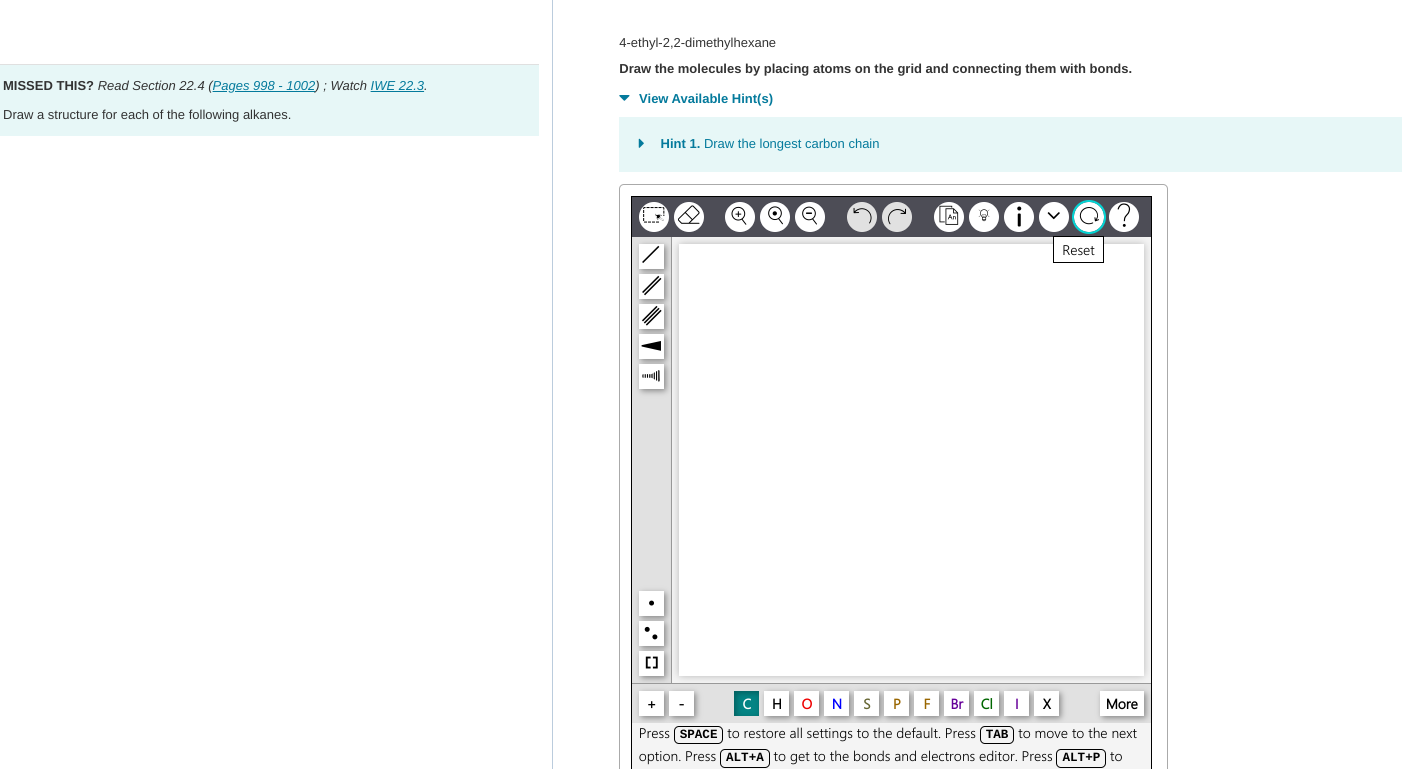Viewport: 1402px width, 769px height.
Task: Click the lightbulb hint icon
Action: (984, 216)
